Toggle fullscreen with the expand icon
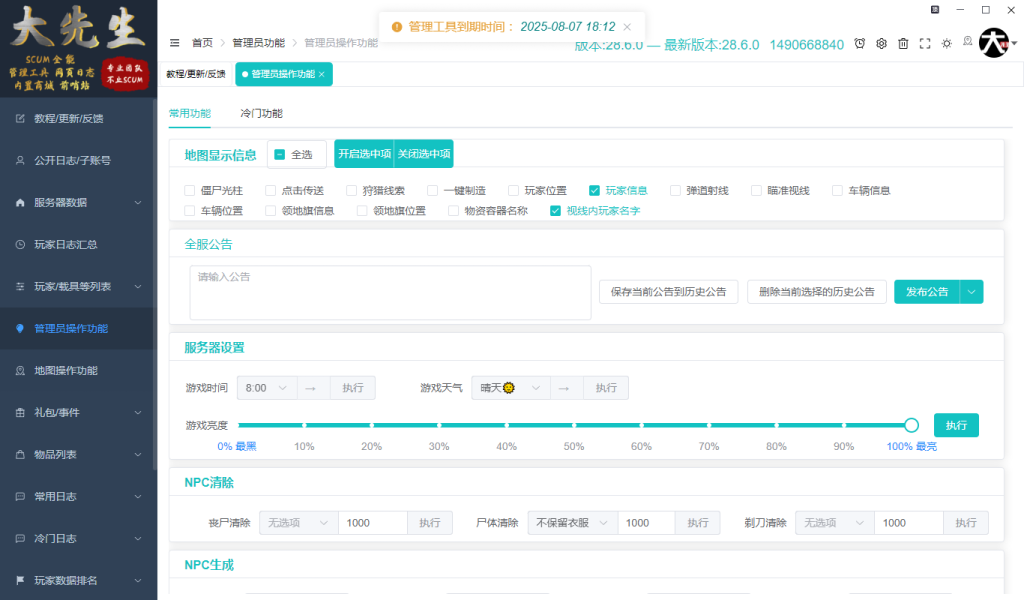 click(x=925, y=43)
